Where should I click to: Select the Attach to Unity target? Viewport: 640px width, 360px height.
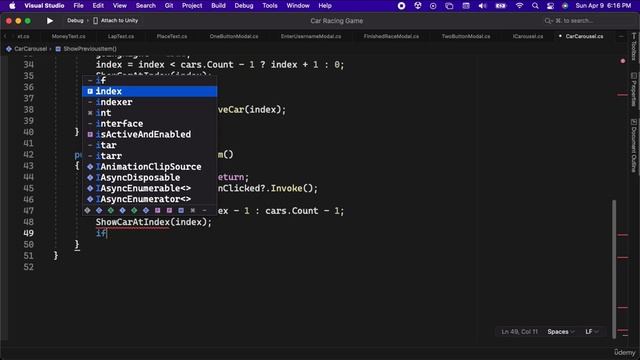click(116, 20)
